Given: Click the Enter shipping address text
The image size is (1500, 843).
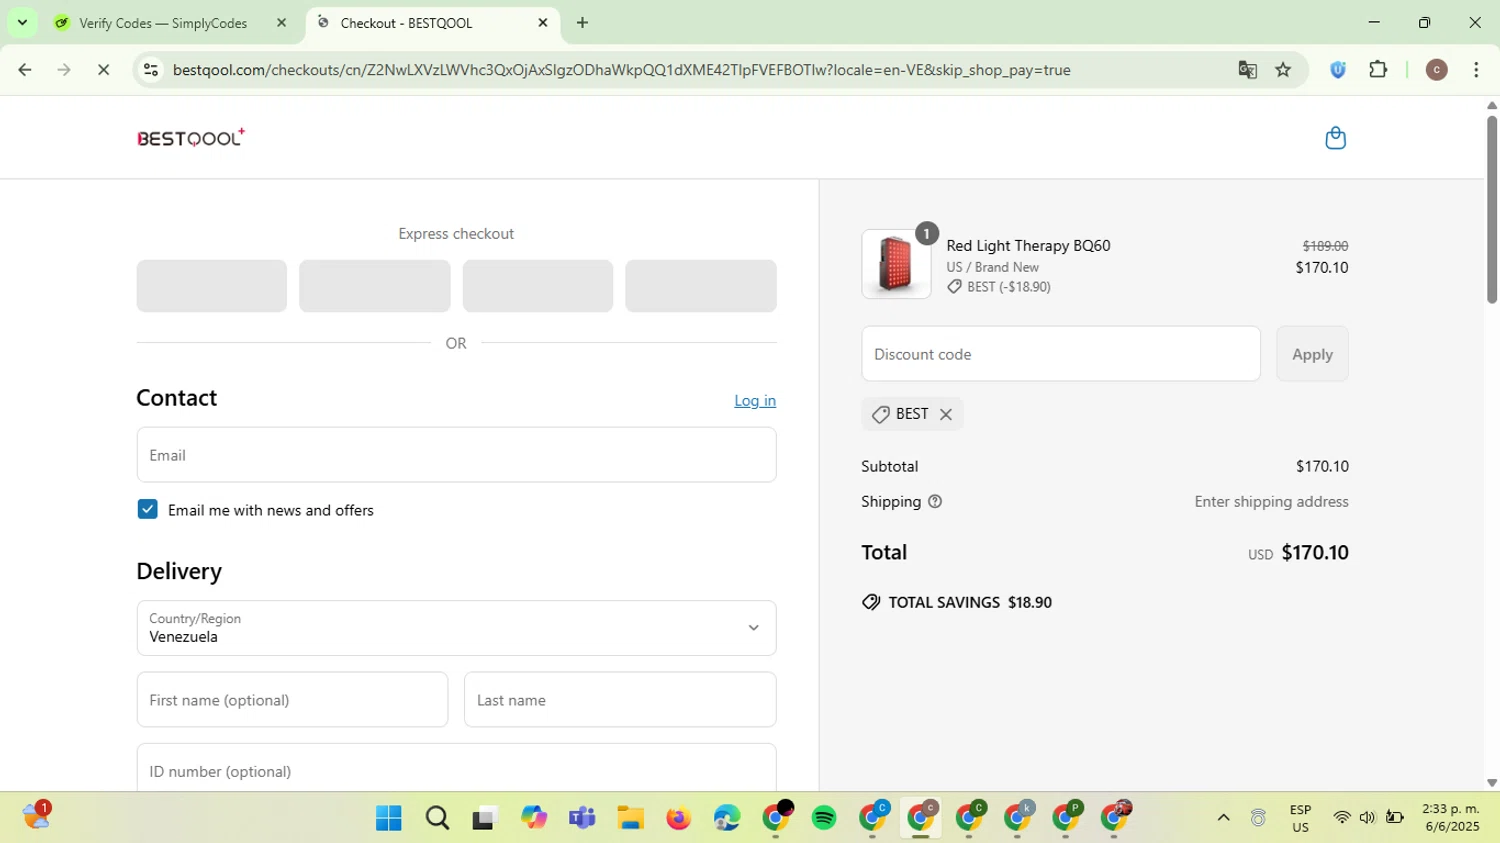Looking at the screenshot, I should [1271, 502].
